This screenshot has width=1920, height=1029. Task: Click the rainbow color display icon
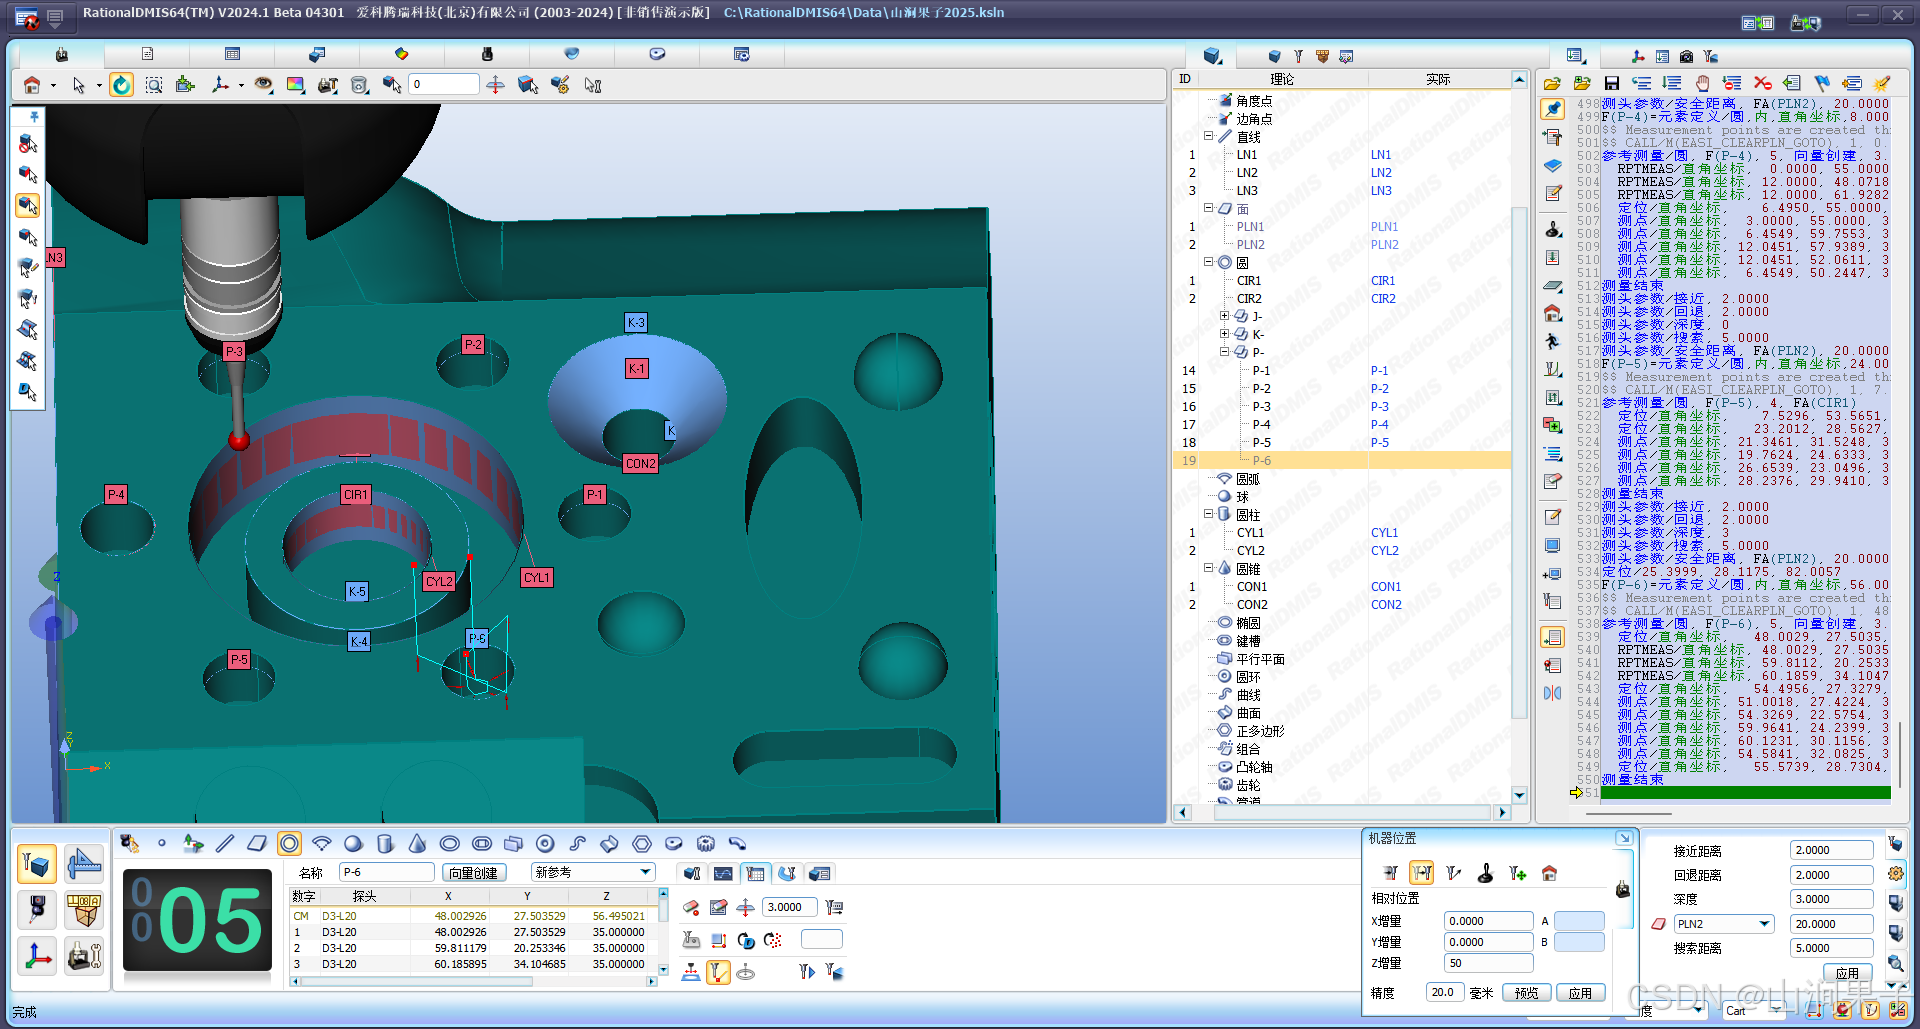[295, 85]
